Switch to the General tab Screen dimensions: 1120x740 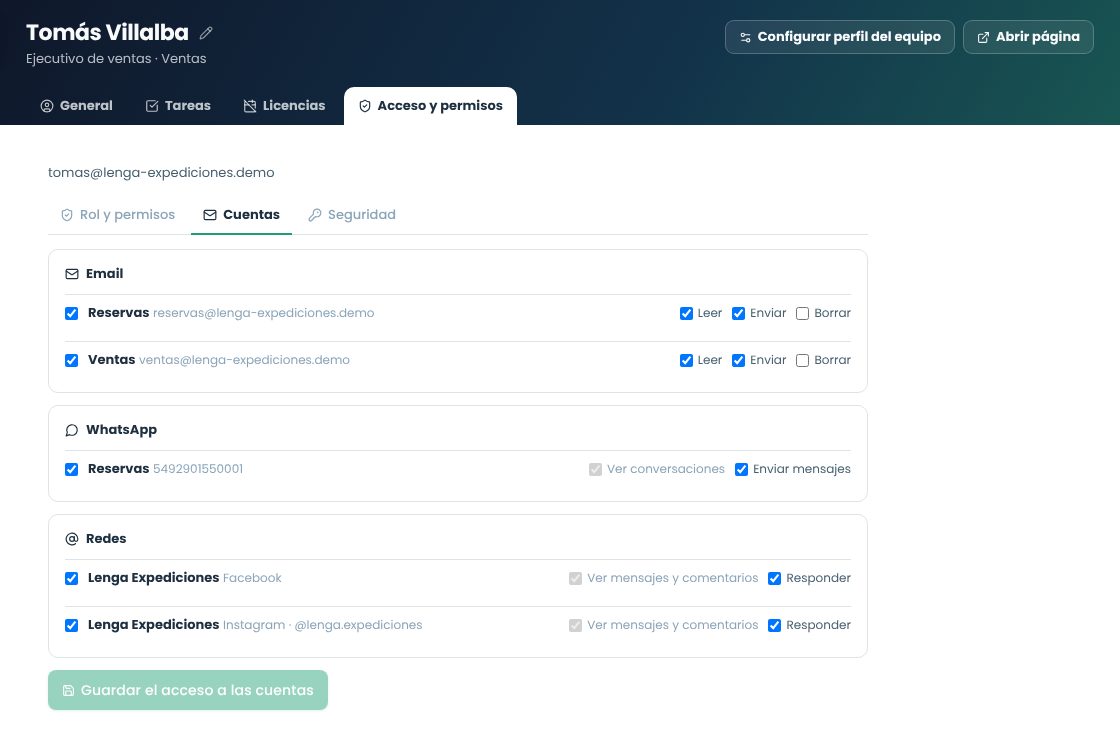76,106
